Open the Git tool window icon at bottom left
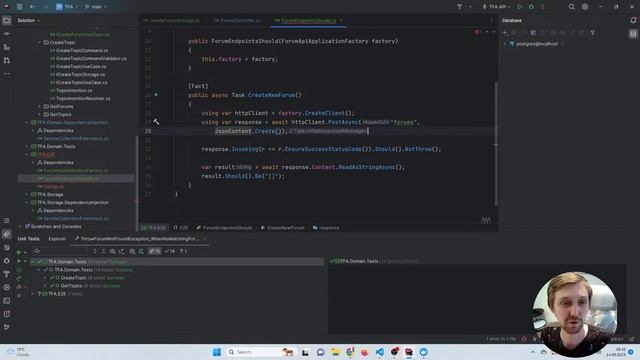This screenshot has height=360, width=640. [x=7, y=327]
